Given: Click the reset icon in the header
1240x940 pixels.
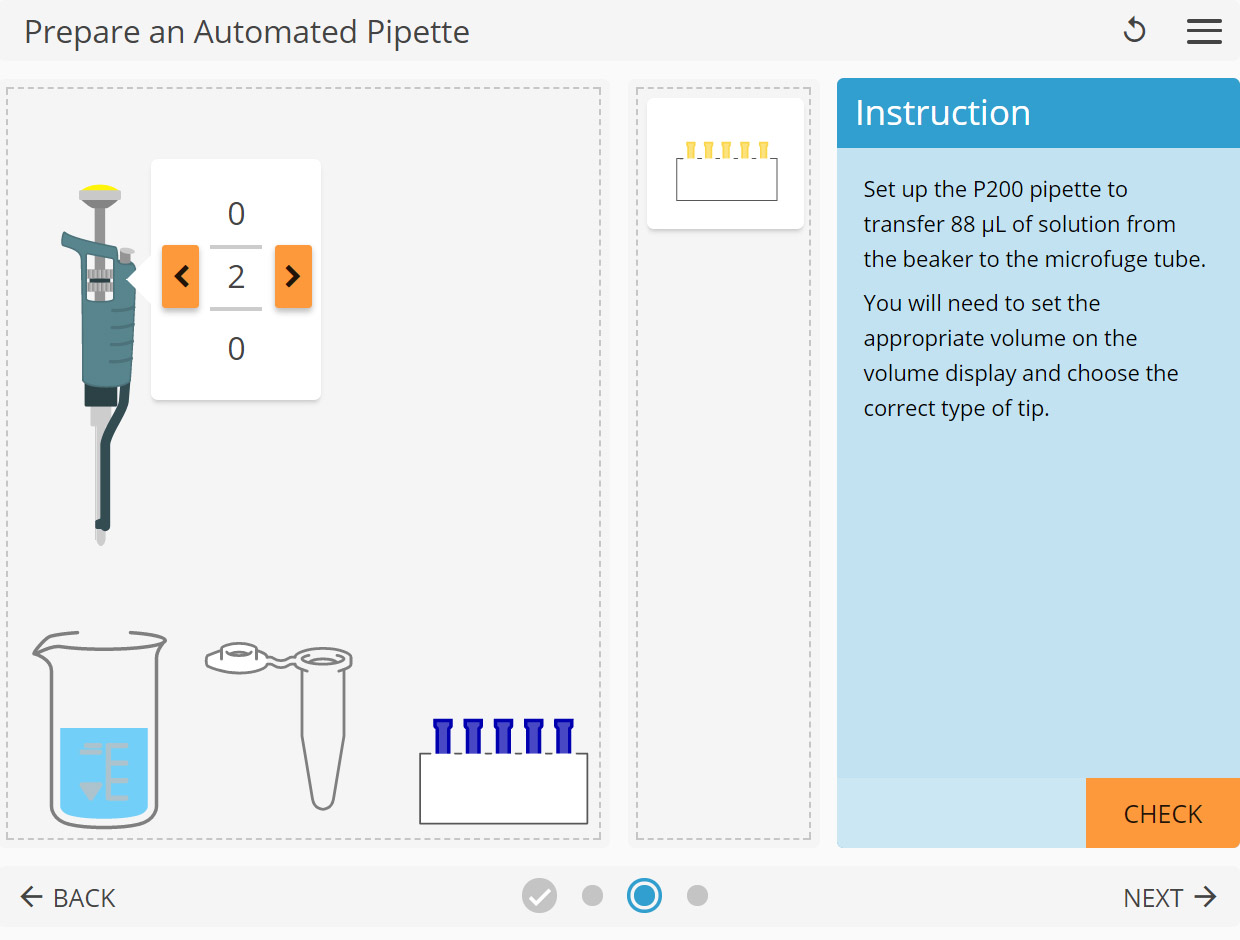Looking at the screenshot, I should (x=1134, y=31).
